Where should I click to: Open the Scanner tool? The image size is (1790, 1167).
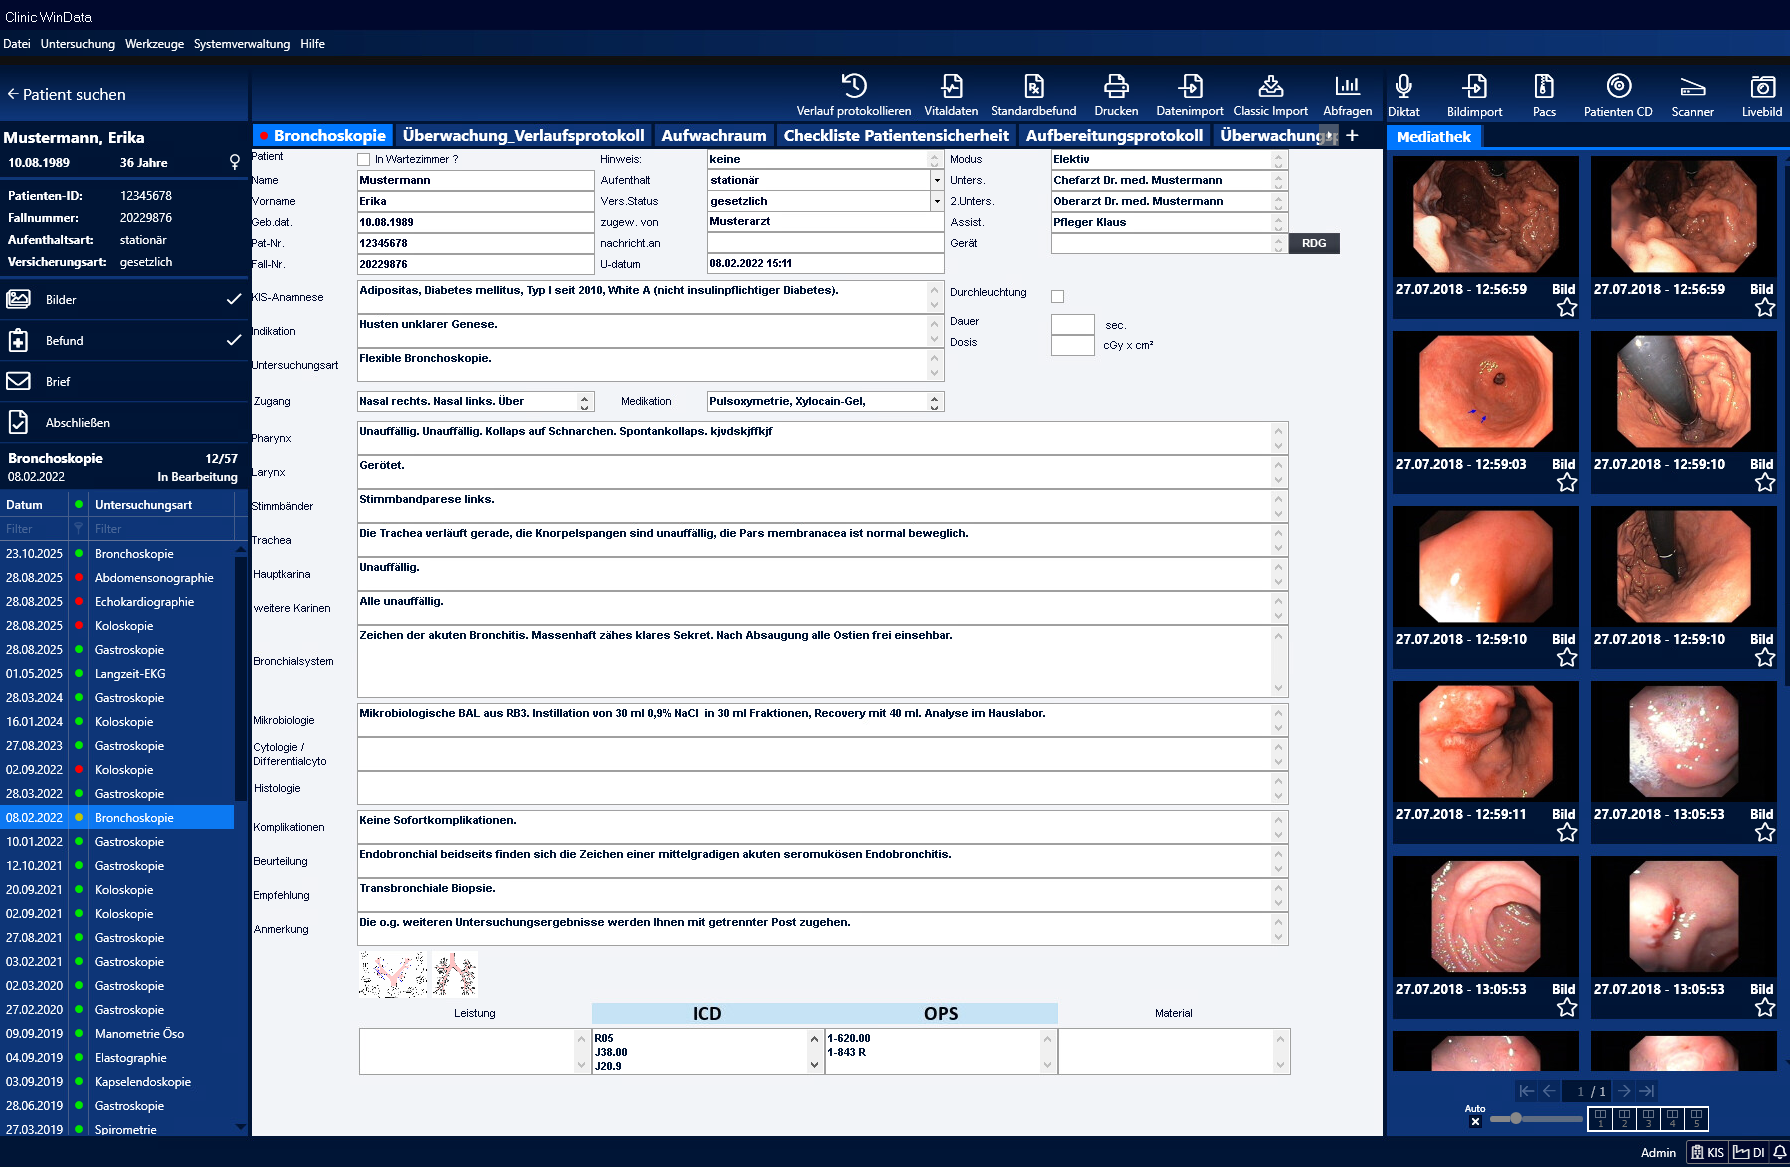[1692, 87]
